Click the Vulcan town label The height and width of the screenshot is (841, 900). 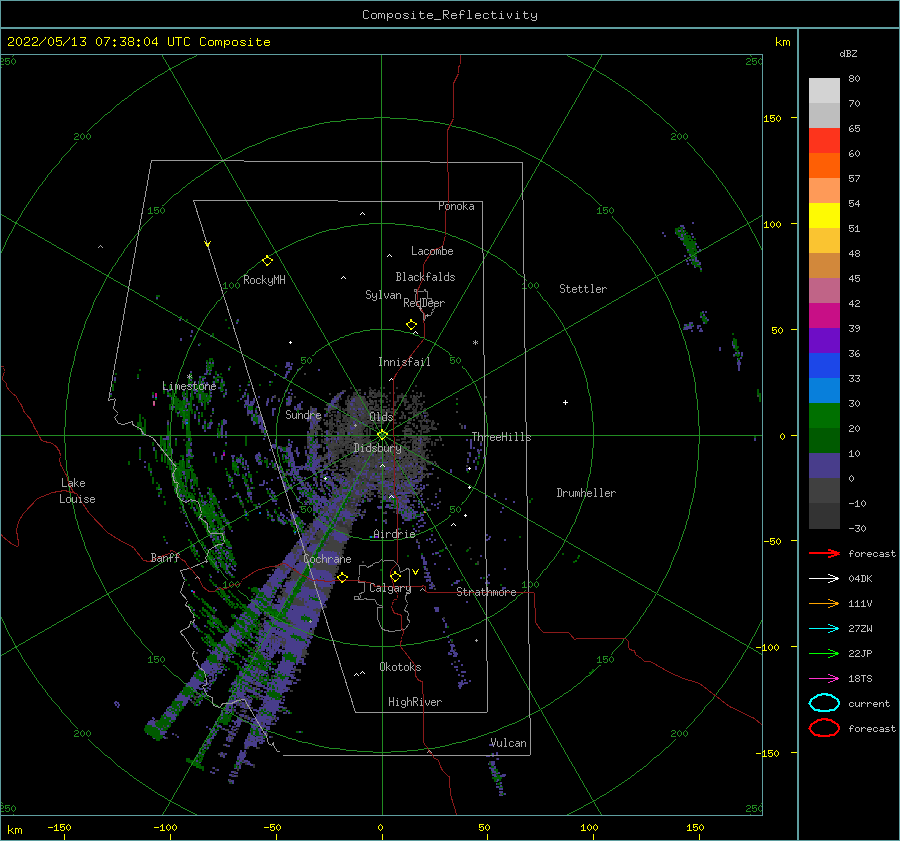tap(508, 743)
